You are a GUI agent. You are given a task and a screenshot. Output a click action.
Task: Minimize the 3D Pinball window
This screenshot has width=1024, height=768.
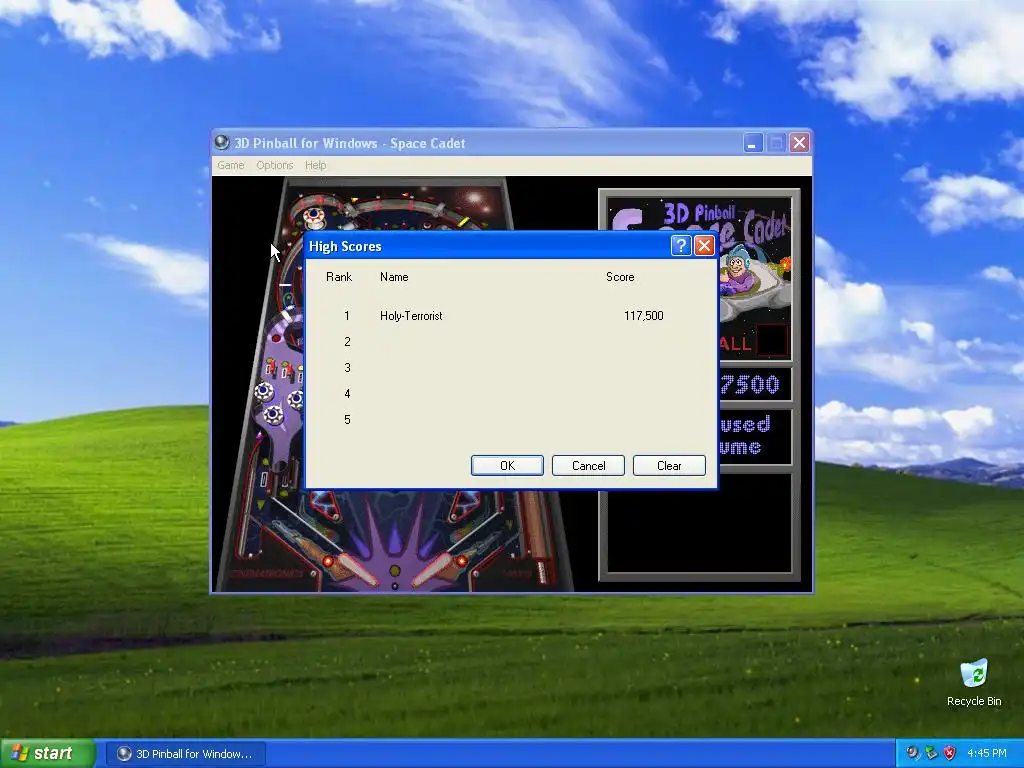[x=753, y=143]
